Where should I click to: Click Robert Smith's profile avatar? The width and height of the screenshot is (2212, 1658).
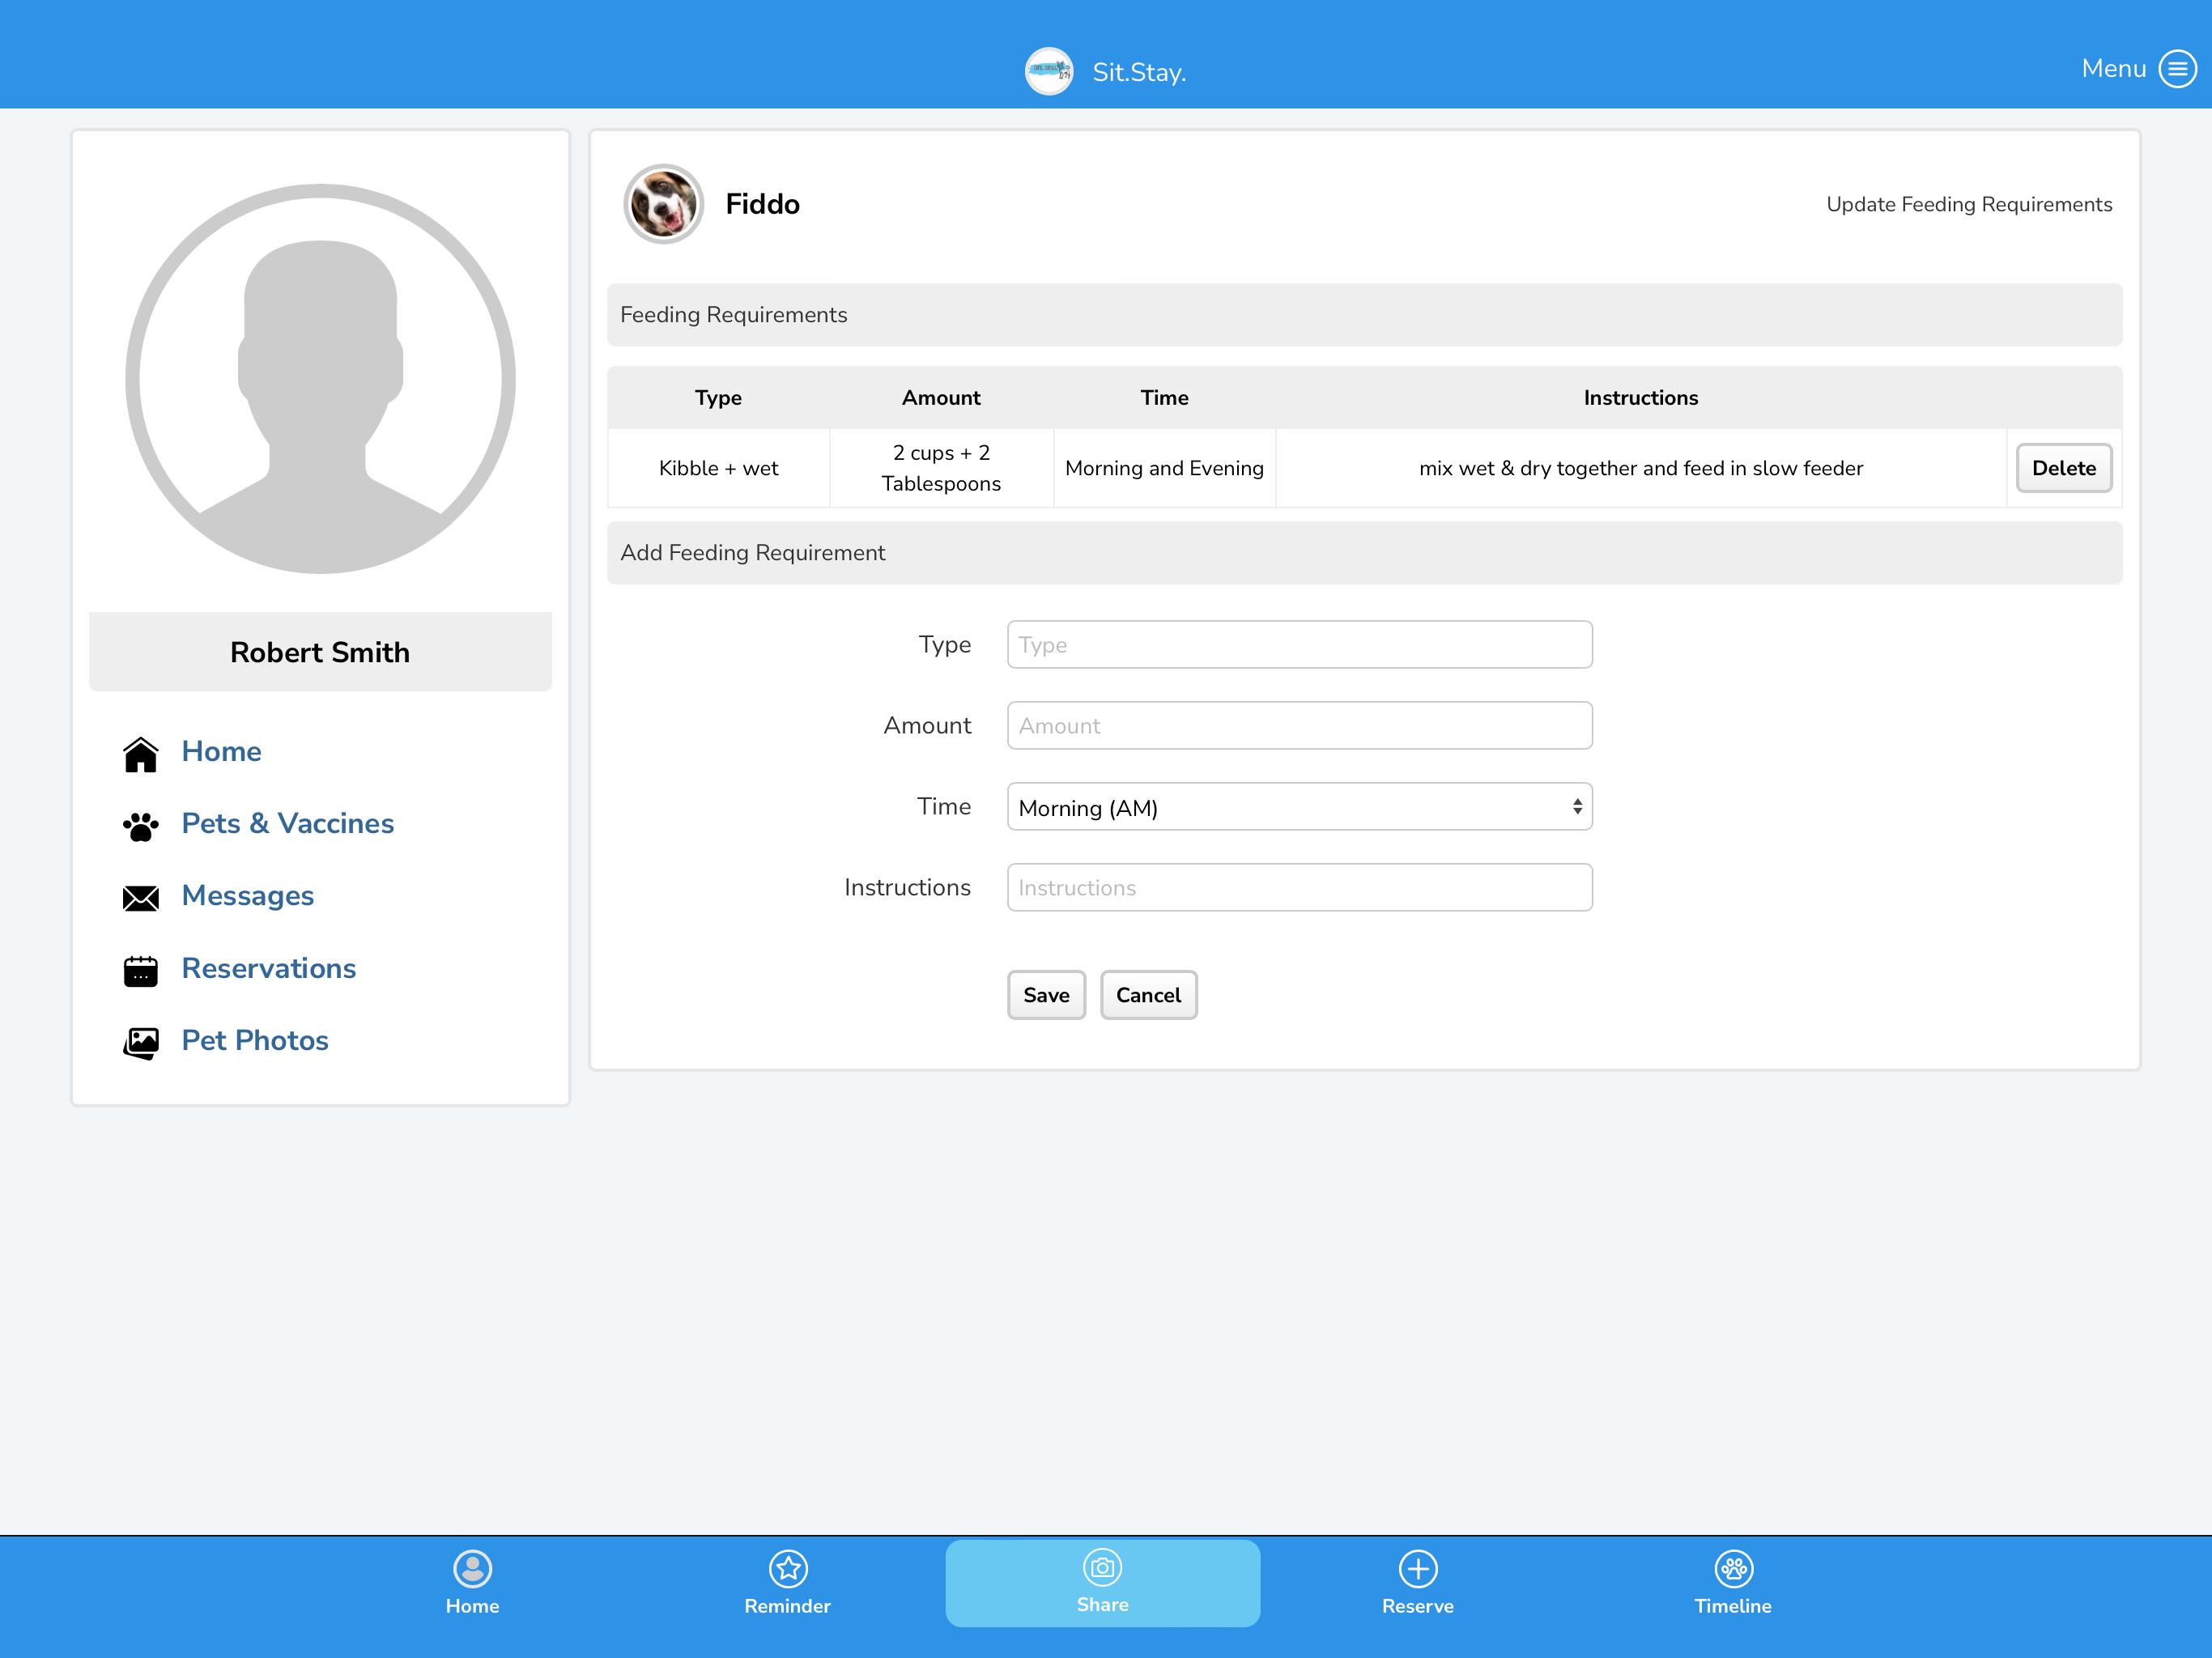[x=320, y=378]
